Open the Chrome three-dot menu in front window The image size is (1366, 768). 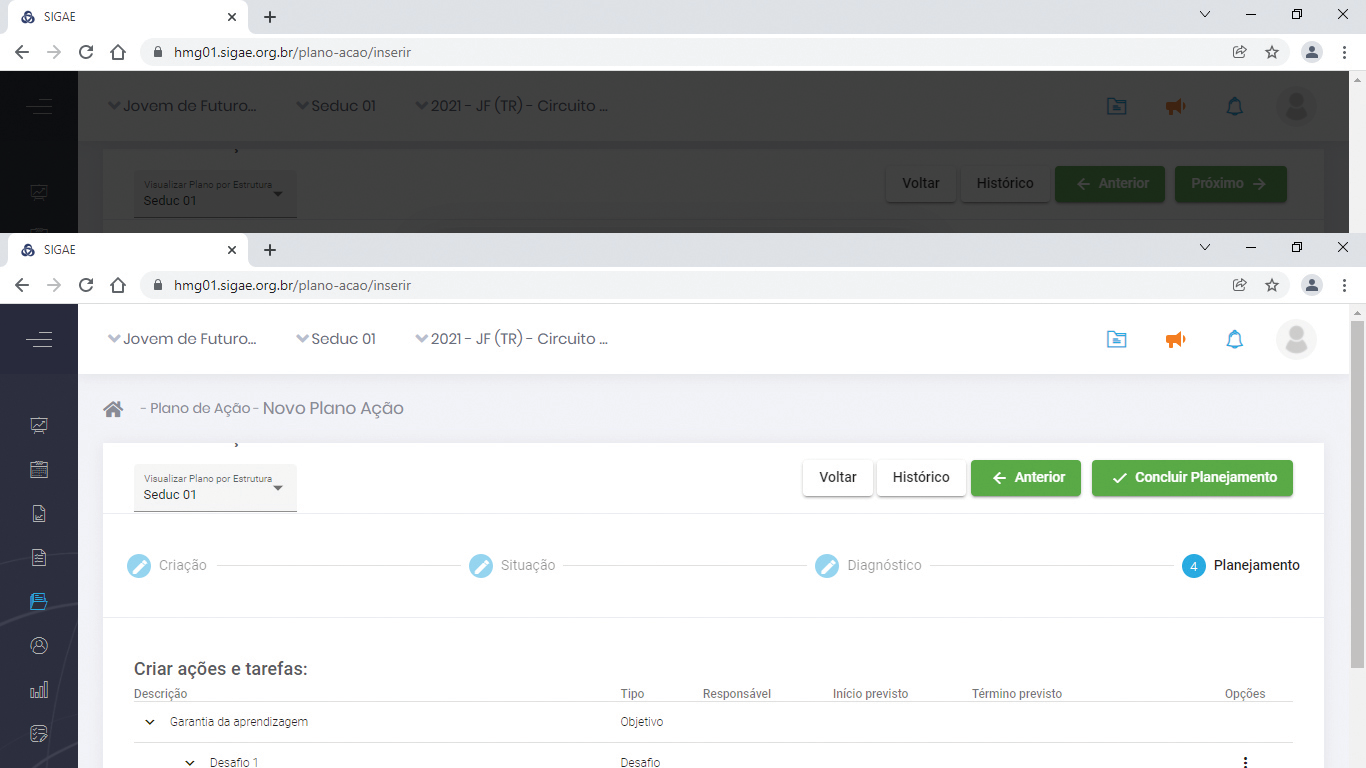tap(1345, 285)
